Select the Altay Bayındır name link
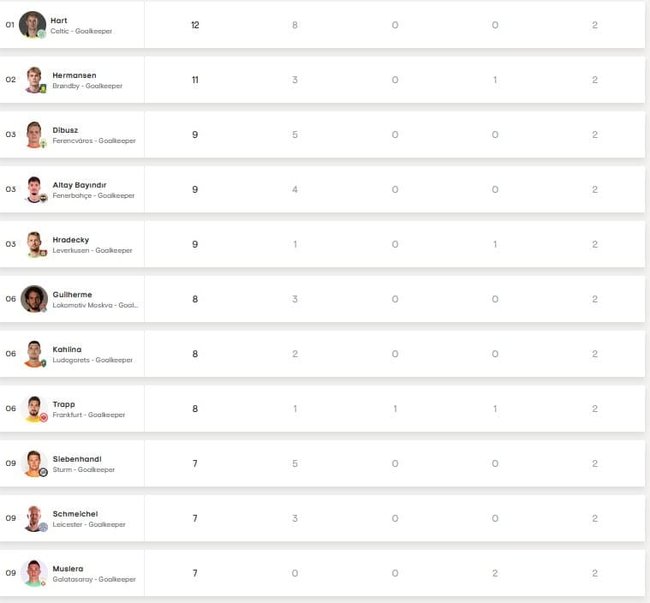The height and width of the screenshot is (603, 650). pyautogui.click(x=79, y=185)
